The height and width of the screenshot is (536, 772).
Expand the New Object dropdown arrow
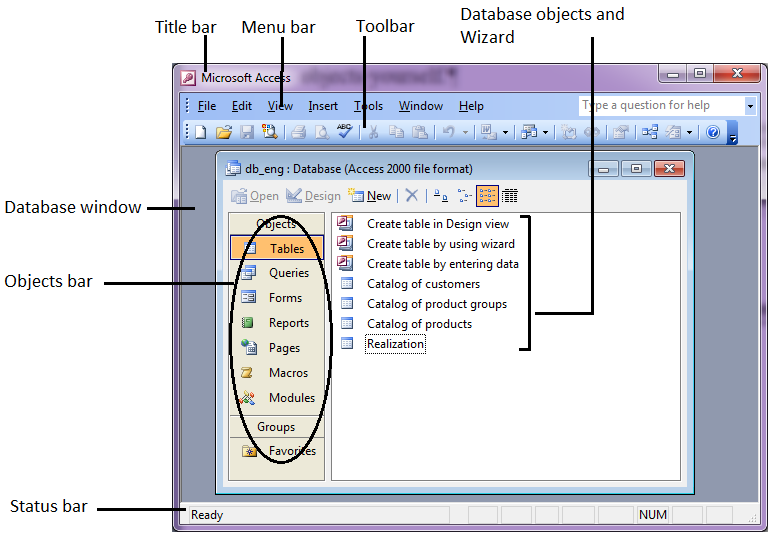689,132
